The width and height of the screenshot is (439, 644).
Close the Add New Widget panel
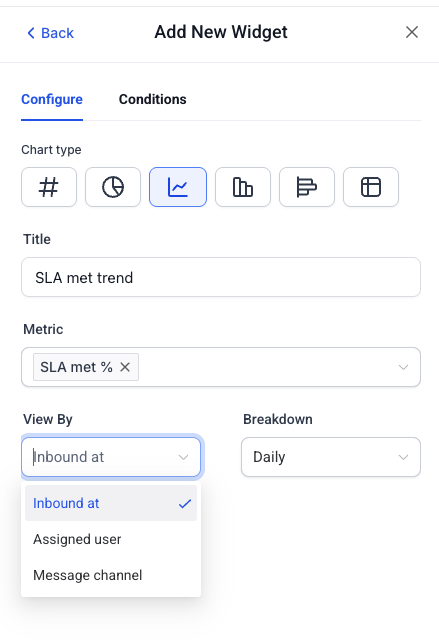pos(411,32)
